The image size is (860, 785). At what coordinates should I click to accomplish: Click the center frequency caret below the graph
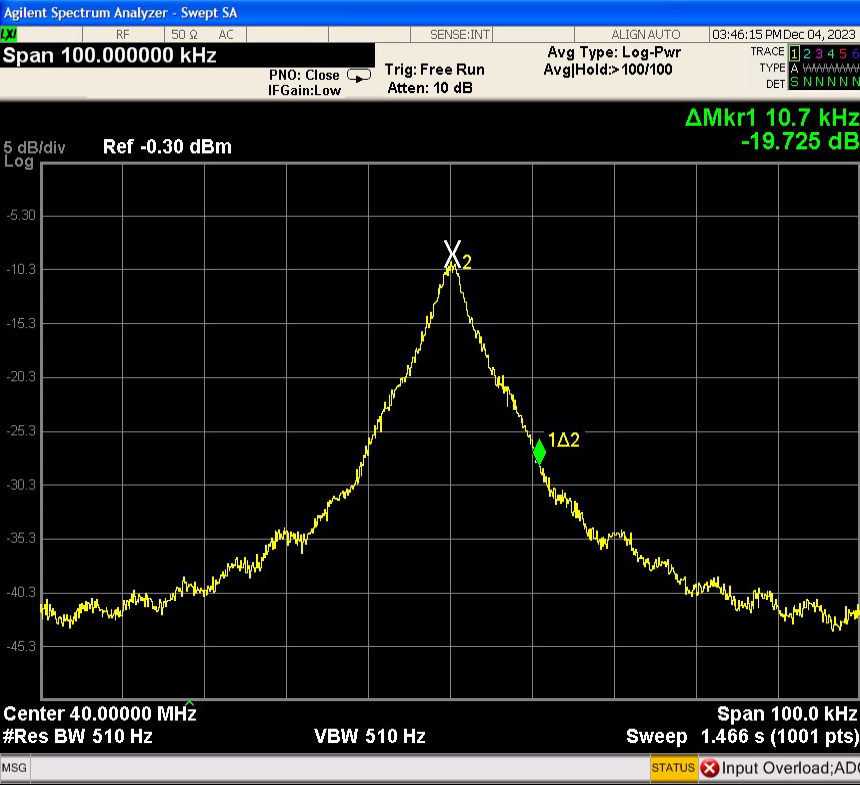pyautogui.click(x=189, y=702)
